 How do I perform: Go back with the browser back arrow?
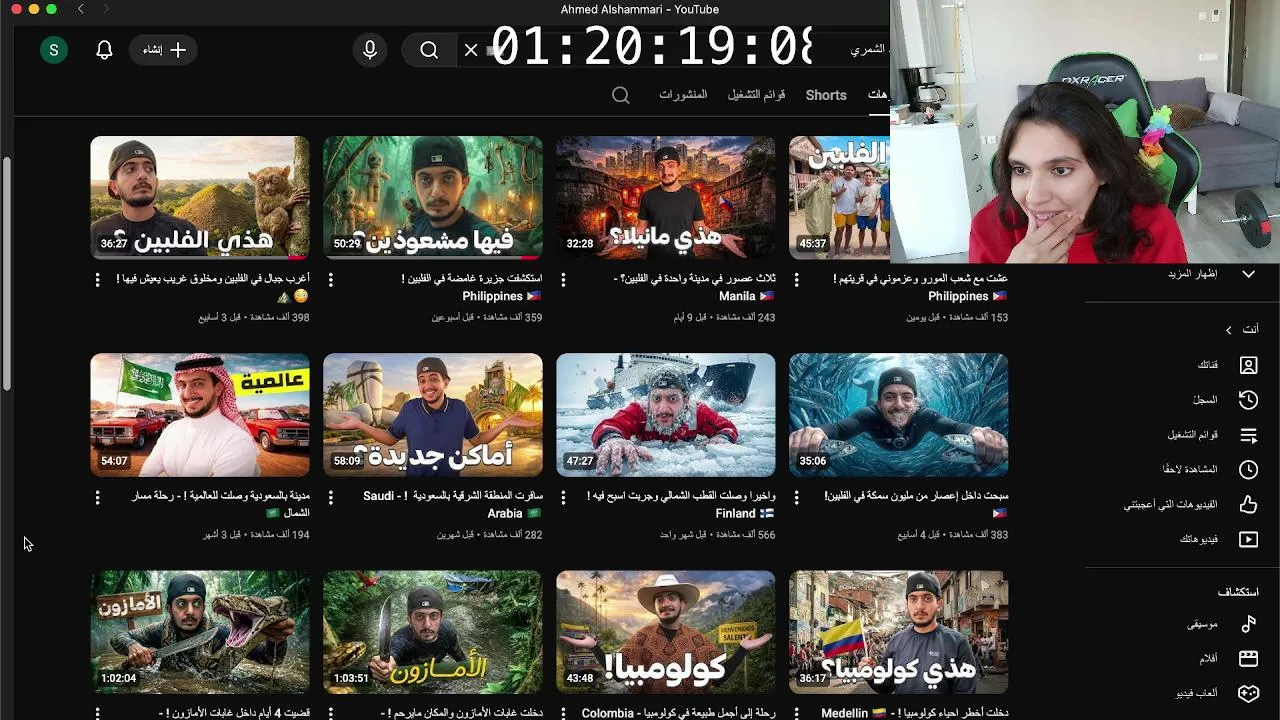(x=81, y=9)
